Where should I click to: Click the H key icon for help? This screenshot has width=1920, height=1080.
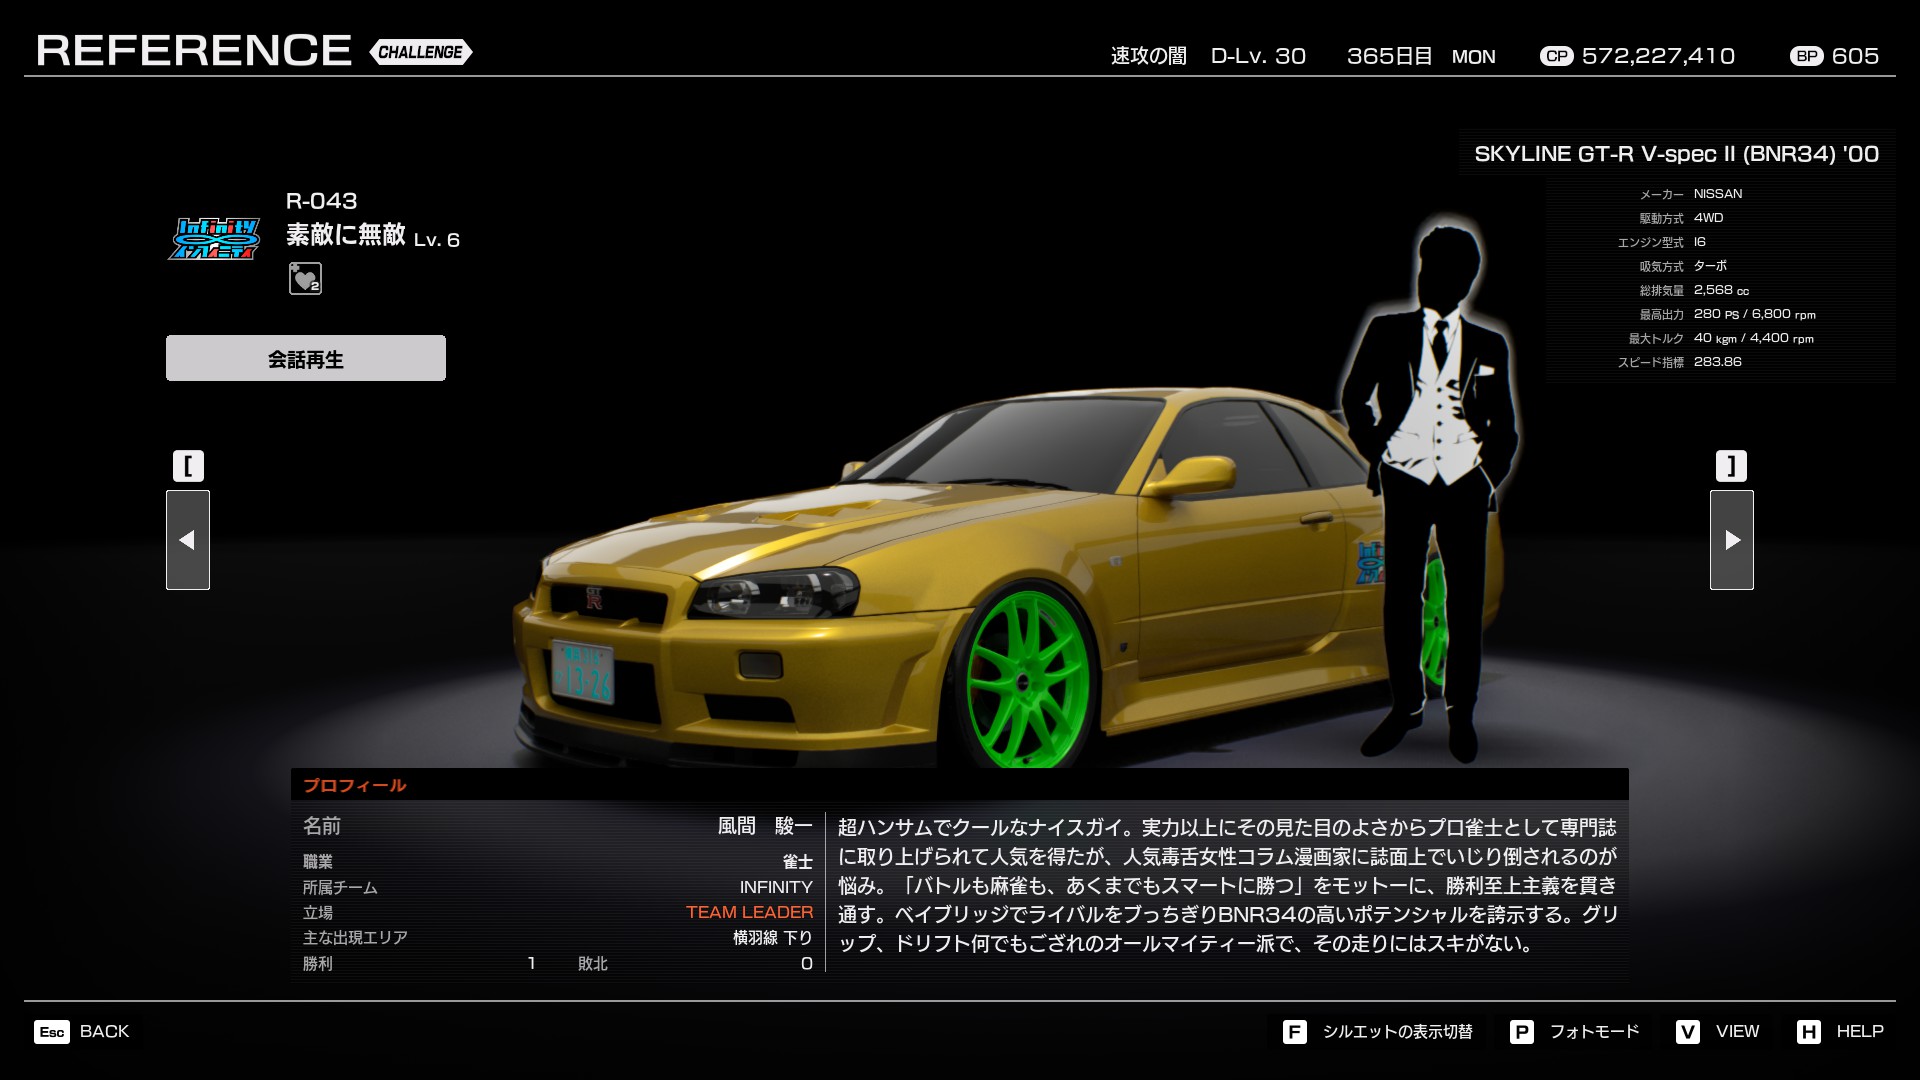click(1808, 1032)
